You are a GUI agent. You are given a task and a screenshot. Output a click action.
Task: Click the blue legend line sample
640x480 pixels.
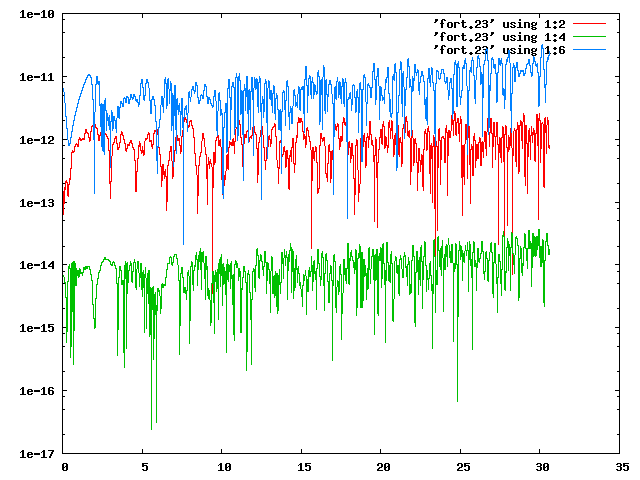coord(589,50)
